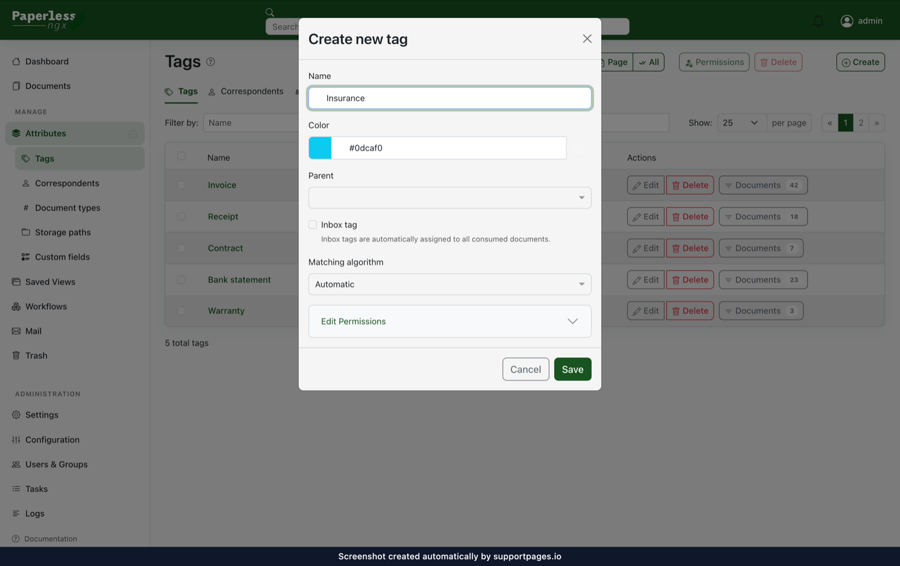Open Dashboard from the sidebar

tap(46, 61)
